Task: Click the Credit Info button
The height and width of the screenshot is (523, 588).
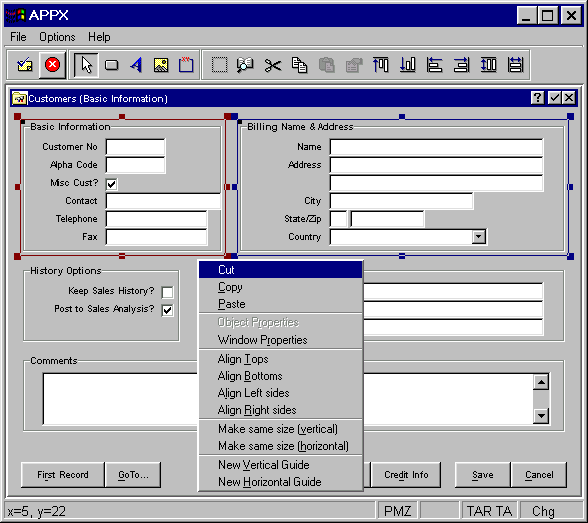Action: pyautogui.click(x=406, y=475)
